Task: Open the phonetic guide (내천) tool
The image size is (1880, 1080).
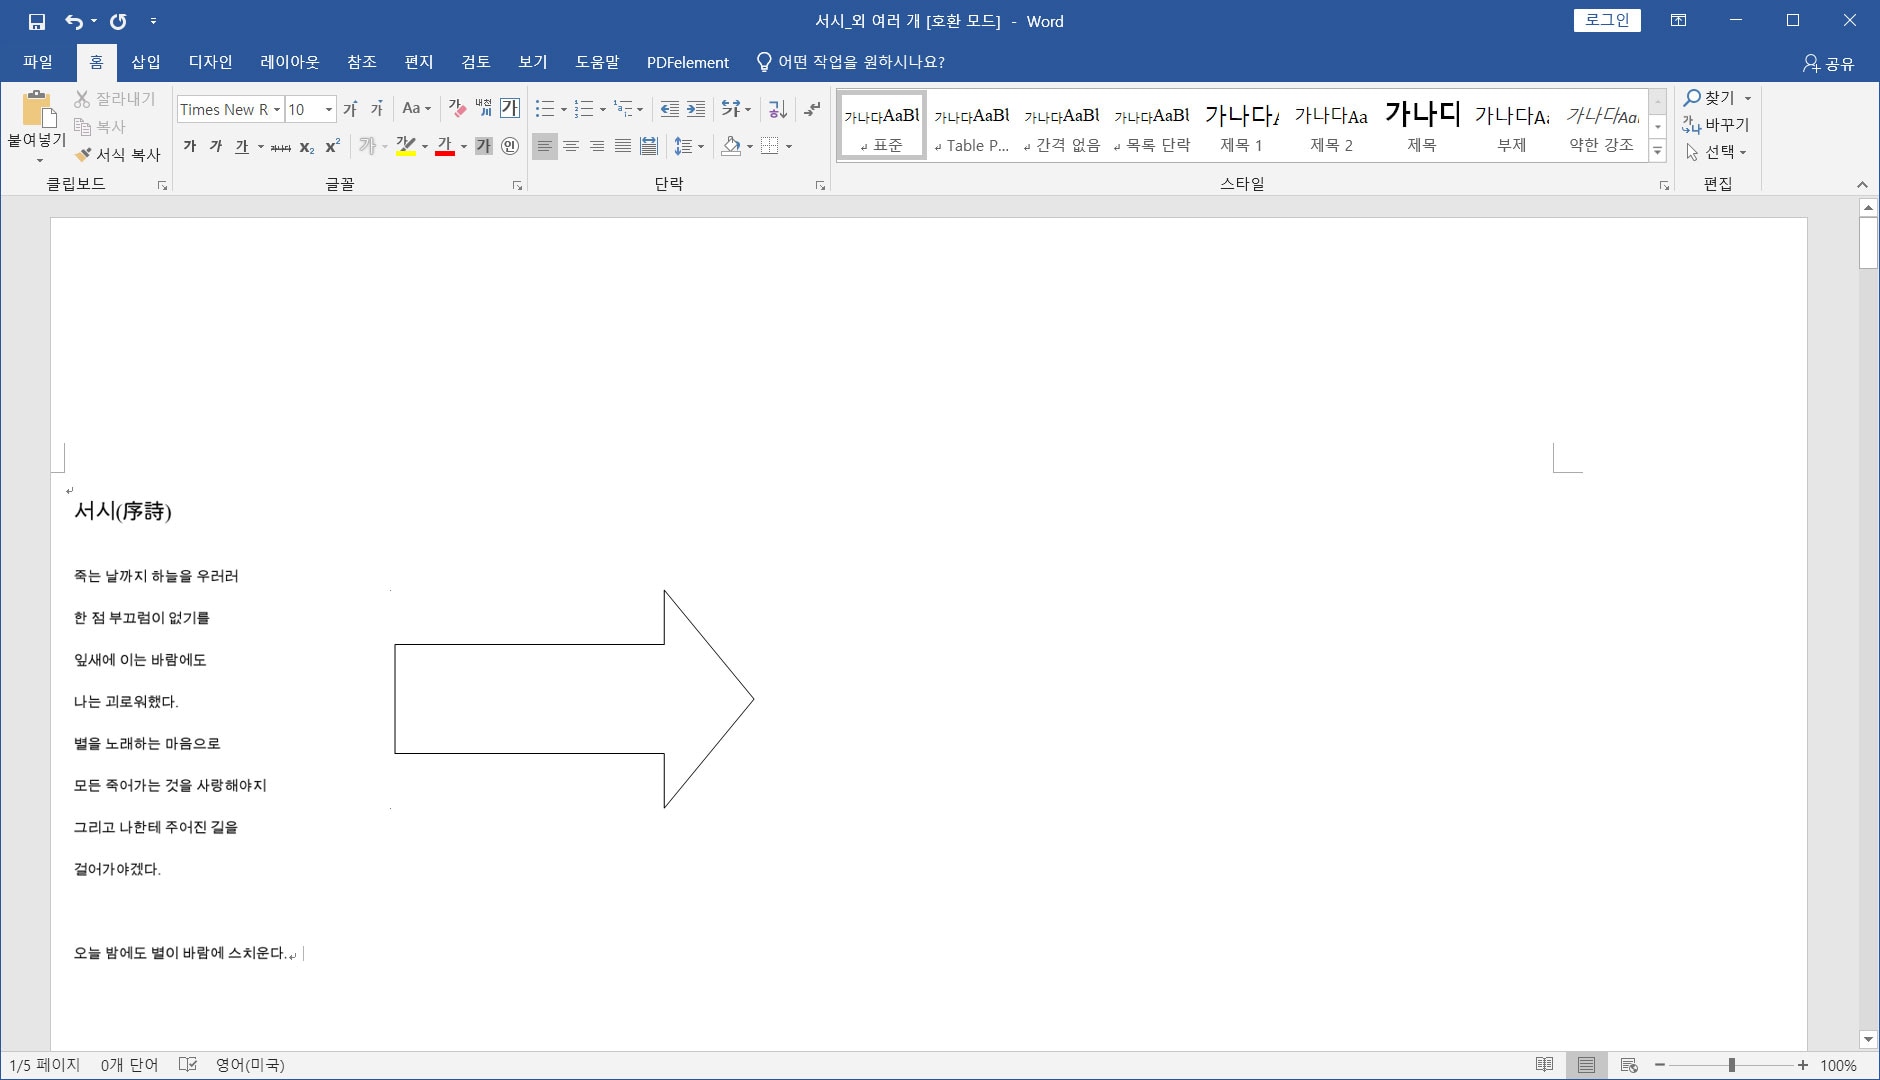Action: point(483,108)
